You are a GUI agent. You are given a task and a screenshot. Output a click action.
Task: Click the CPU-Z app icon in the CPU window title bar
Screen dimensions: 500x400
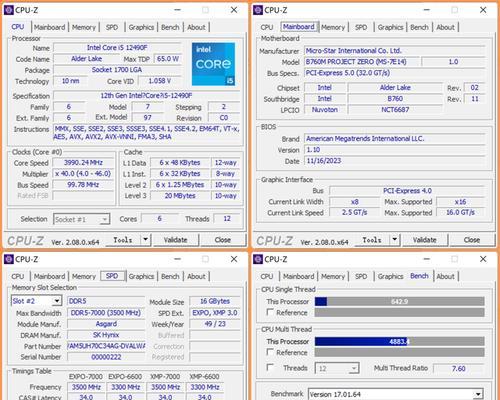pyautogui.click(x=9, y=10)
